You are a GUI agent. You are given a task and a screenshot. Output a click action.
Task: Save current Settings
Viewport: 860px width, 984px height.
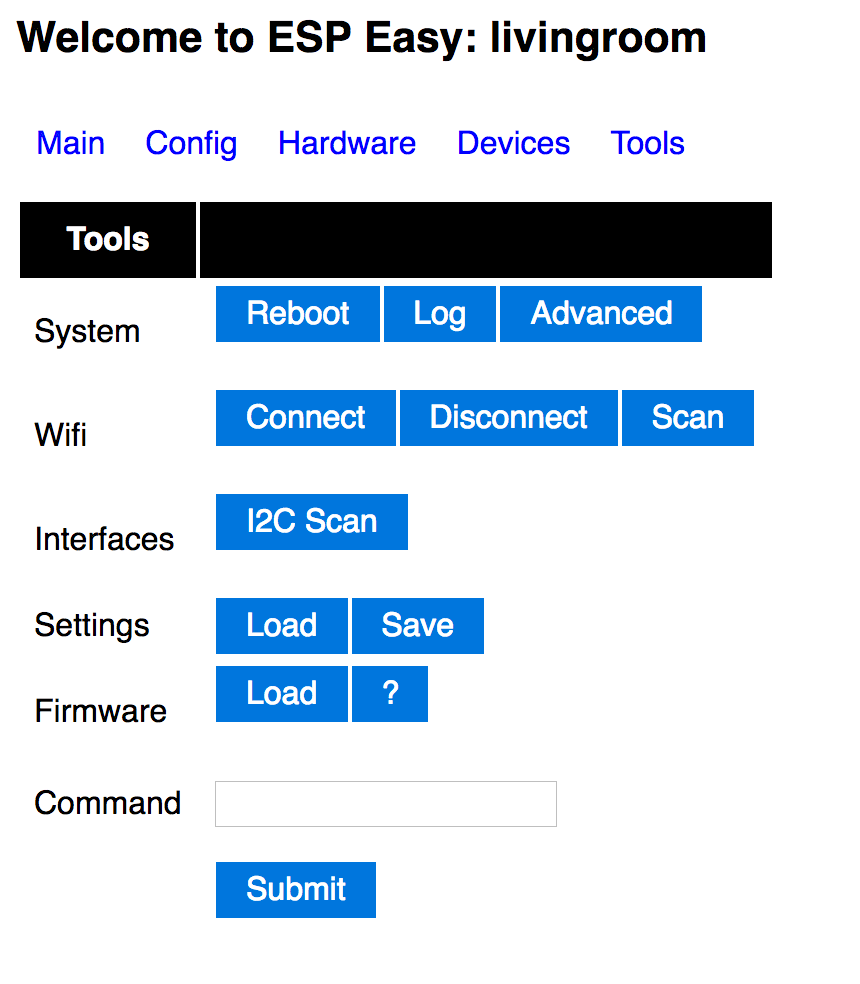417,625
